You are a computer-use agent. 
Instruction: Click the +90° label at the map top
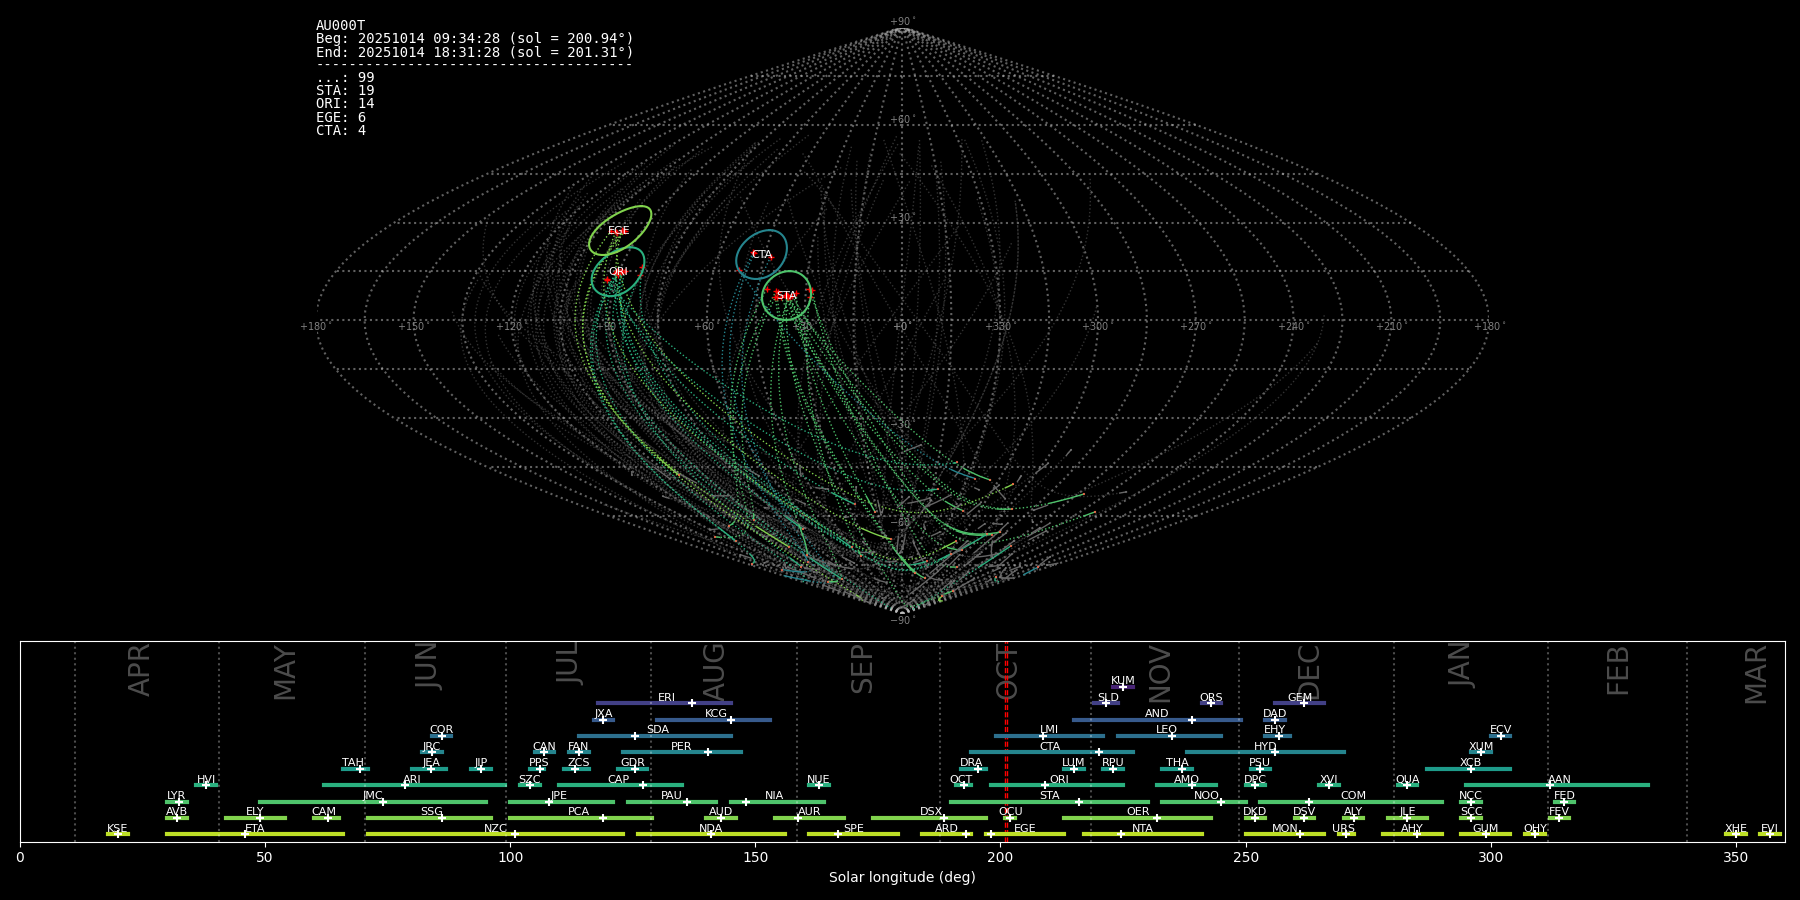coord(902,22)
